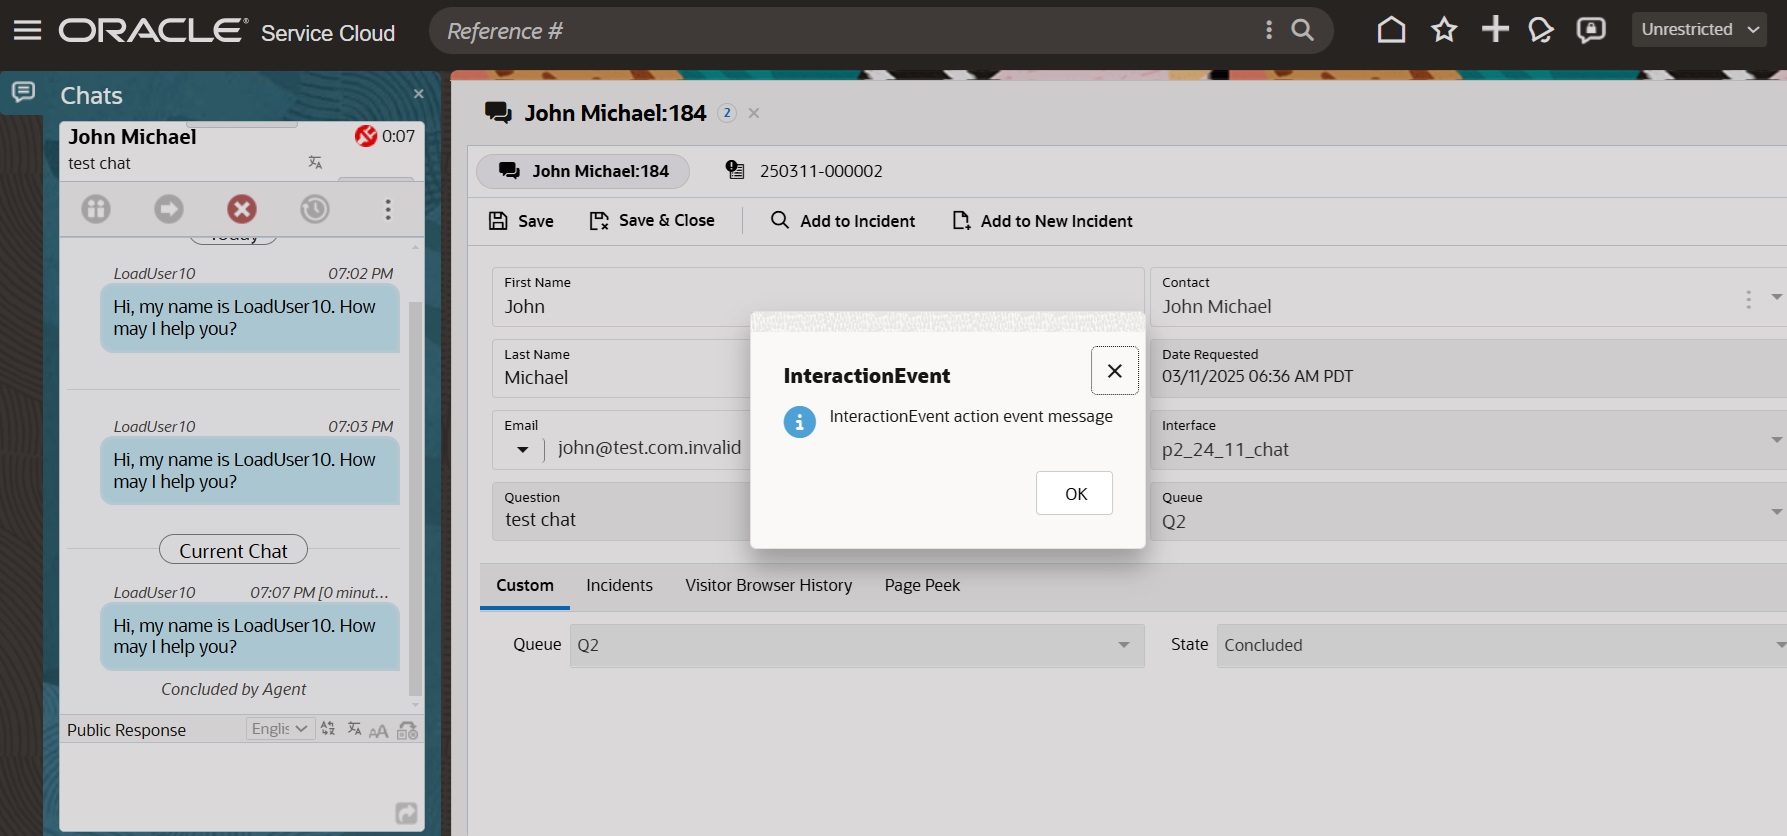Click the Question field test chat
This screenshot has height=836, width=1787.
(620, 512)
